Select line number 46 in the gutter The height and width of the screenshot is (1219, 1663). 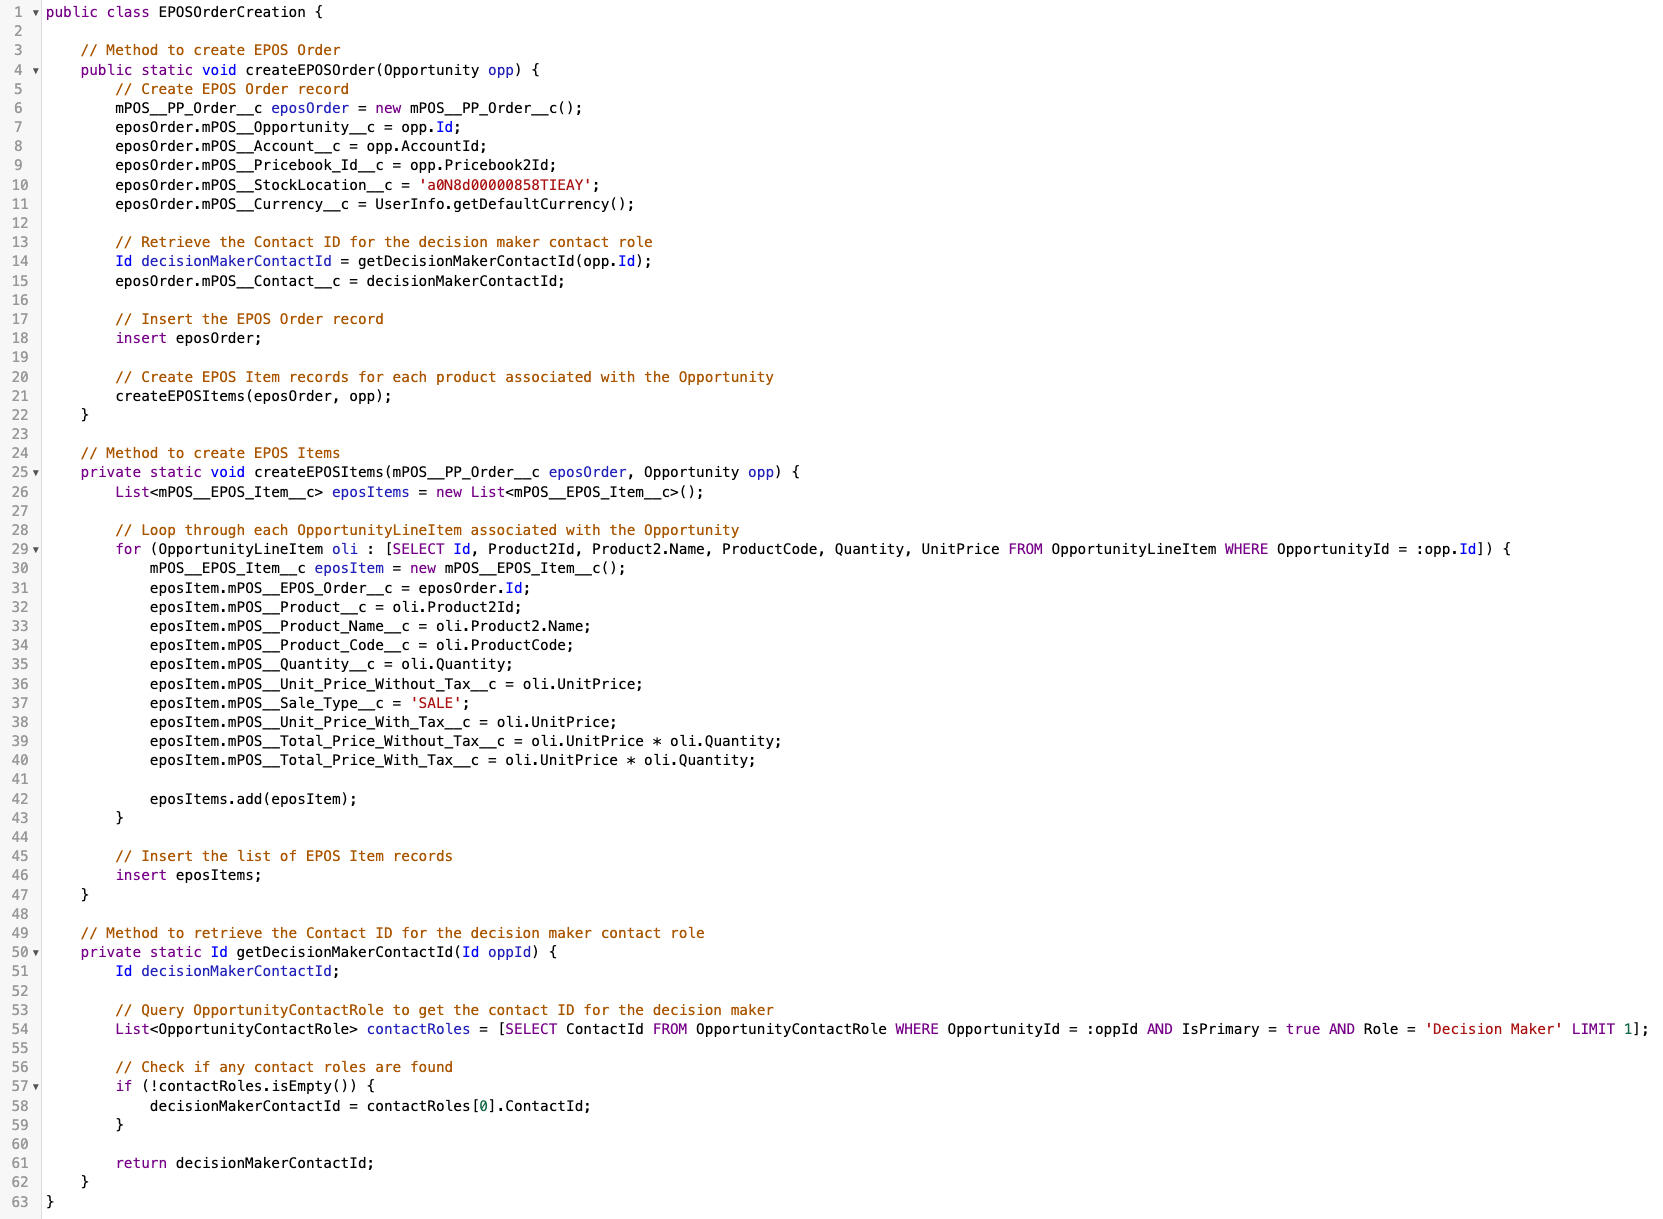(20, 875)
